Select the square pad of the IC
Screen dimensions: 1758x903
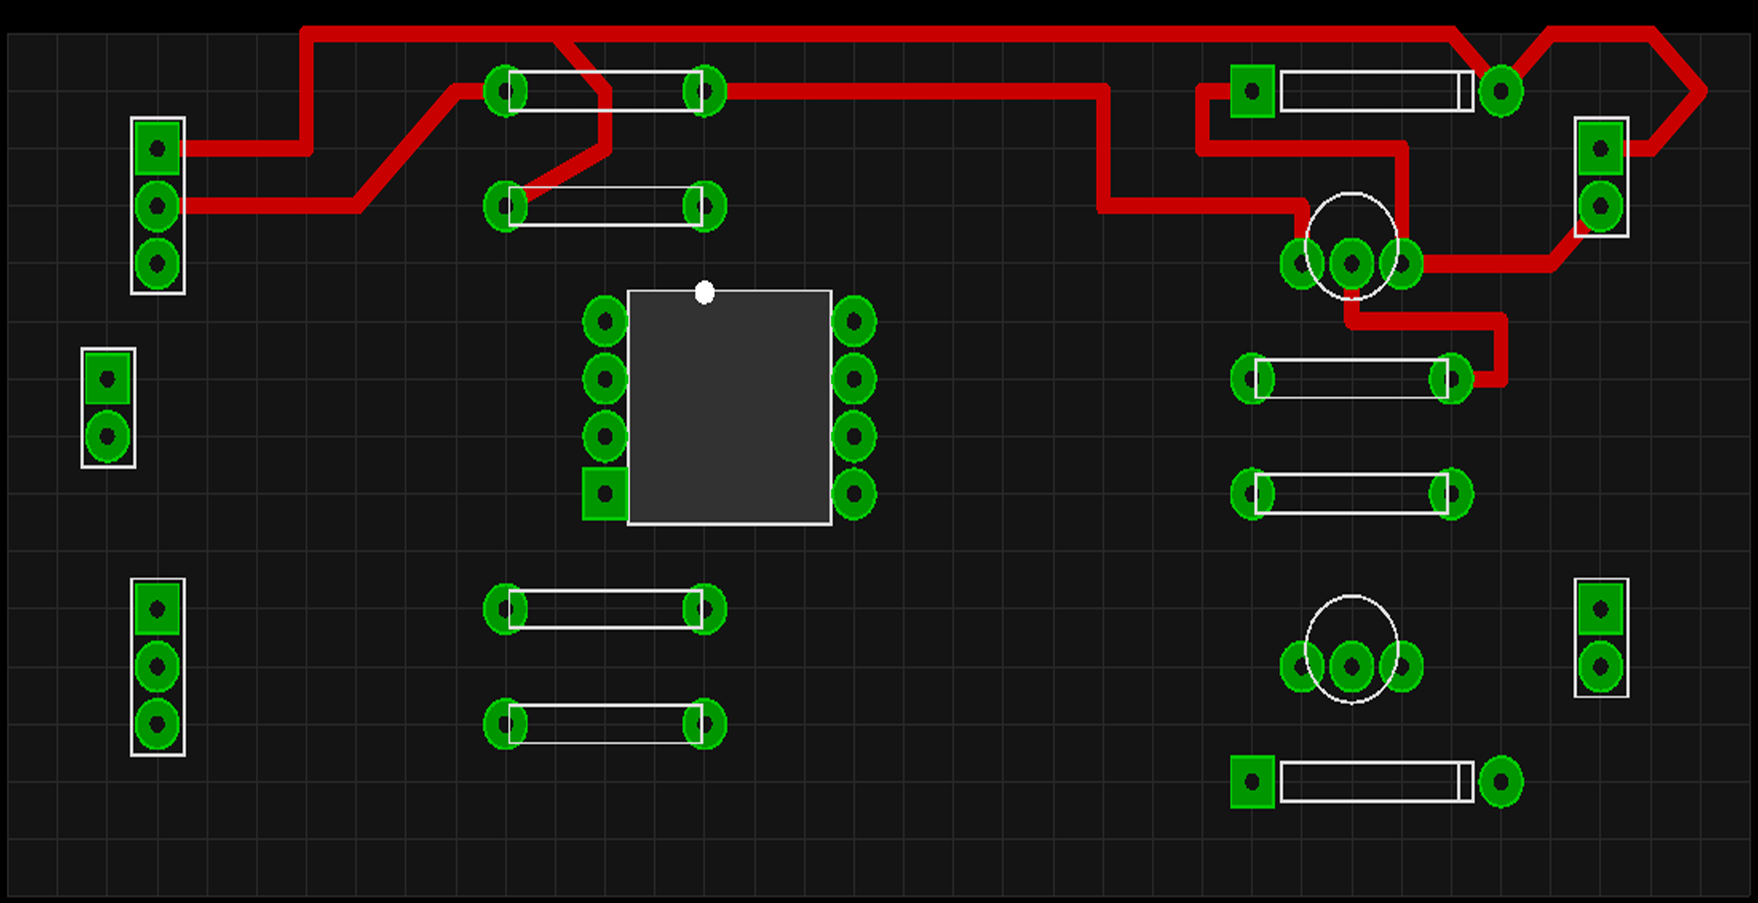pyautogui.click(x=603, y=493)
